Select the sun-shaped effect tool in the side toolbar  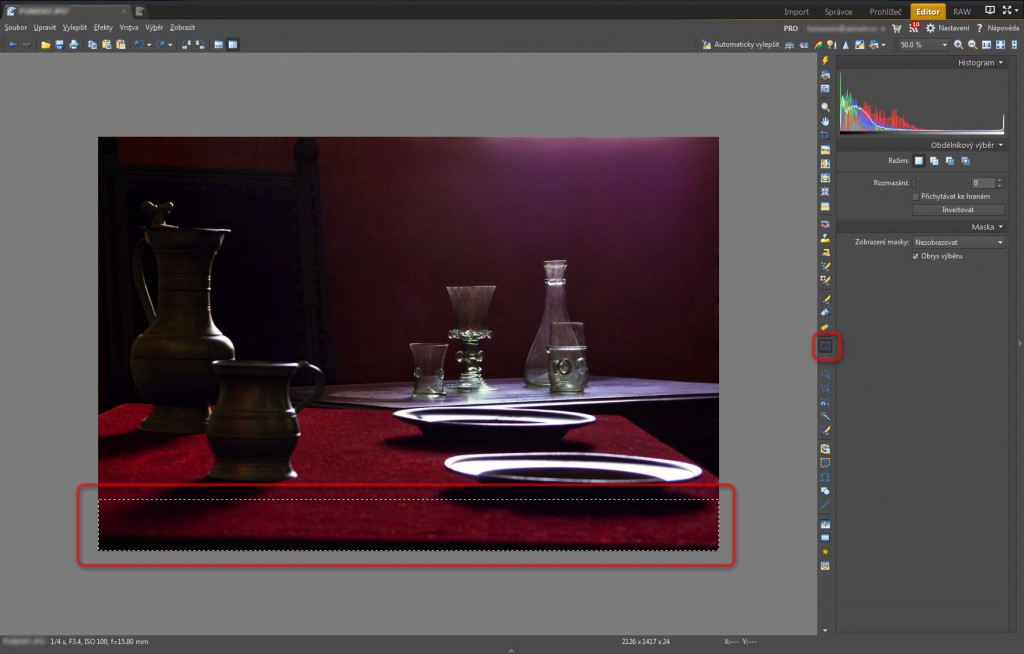coord(825,552)
